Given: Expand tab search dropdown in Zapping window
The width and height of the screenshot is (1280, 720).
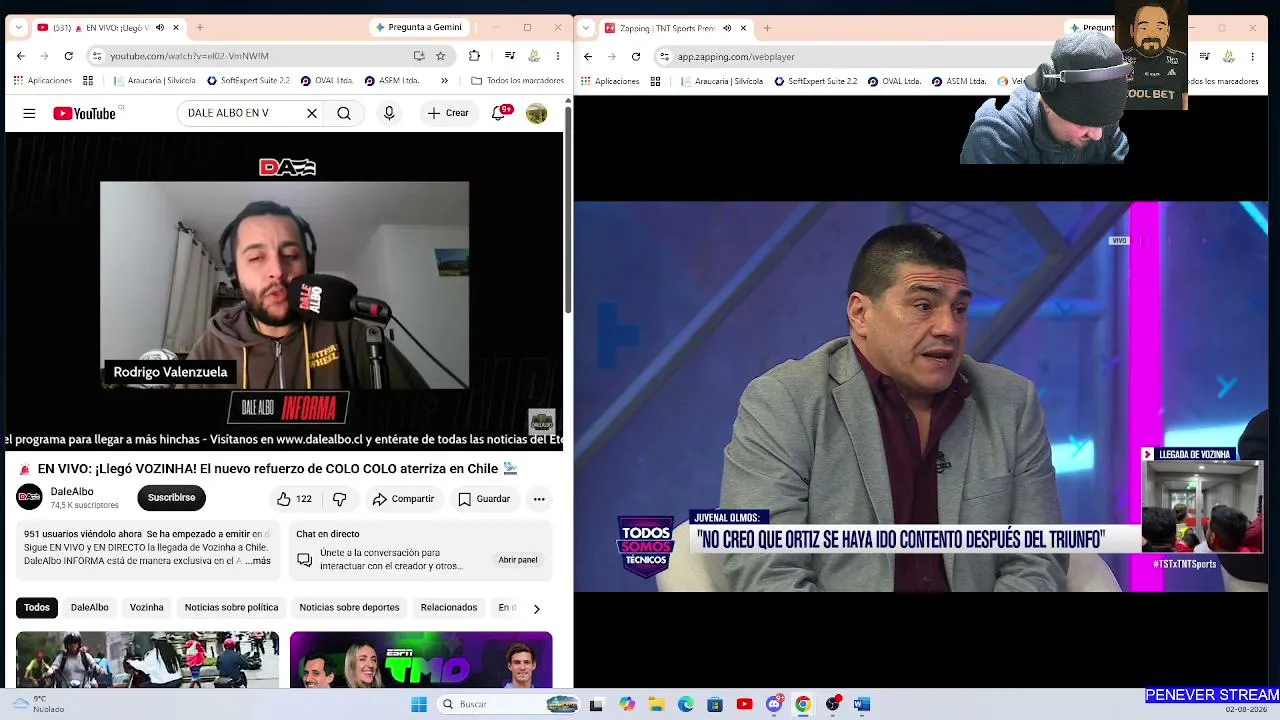Looking at the screenshot, I should (586, 28).
